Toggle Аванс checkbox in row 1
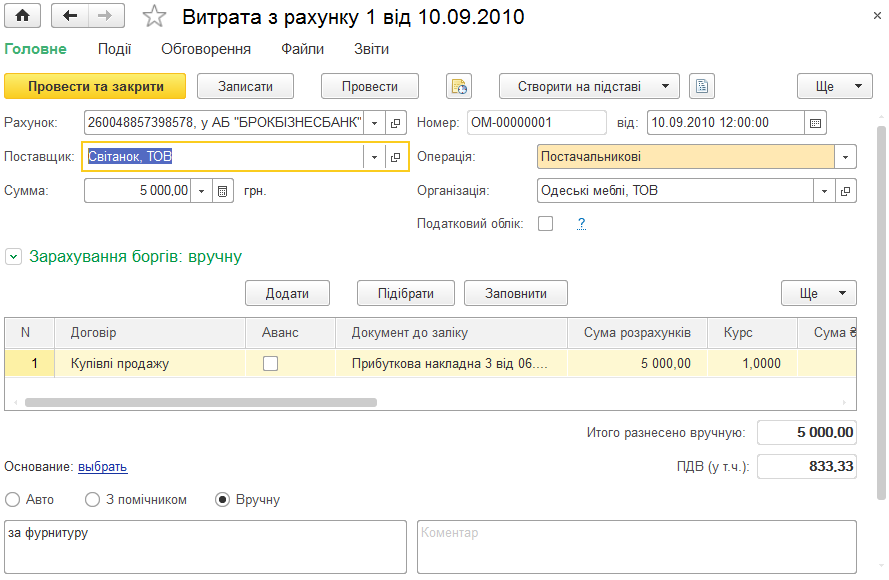Screen dimensions: 889x580 point(270,363)
